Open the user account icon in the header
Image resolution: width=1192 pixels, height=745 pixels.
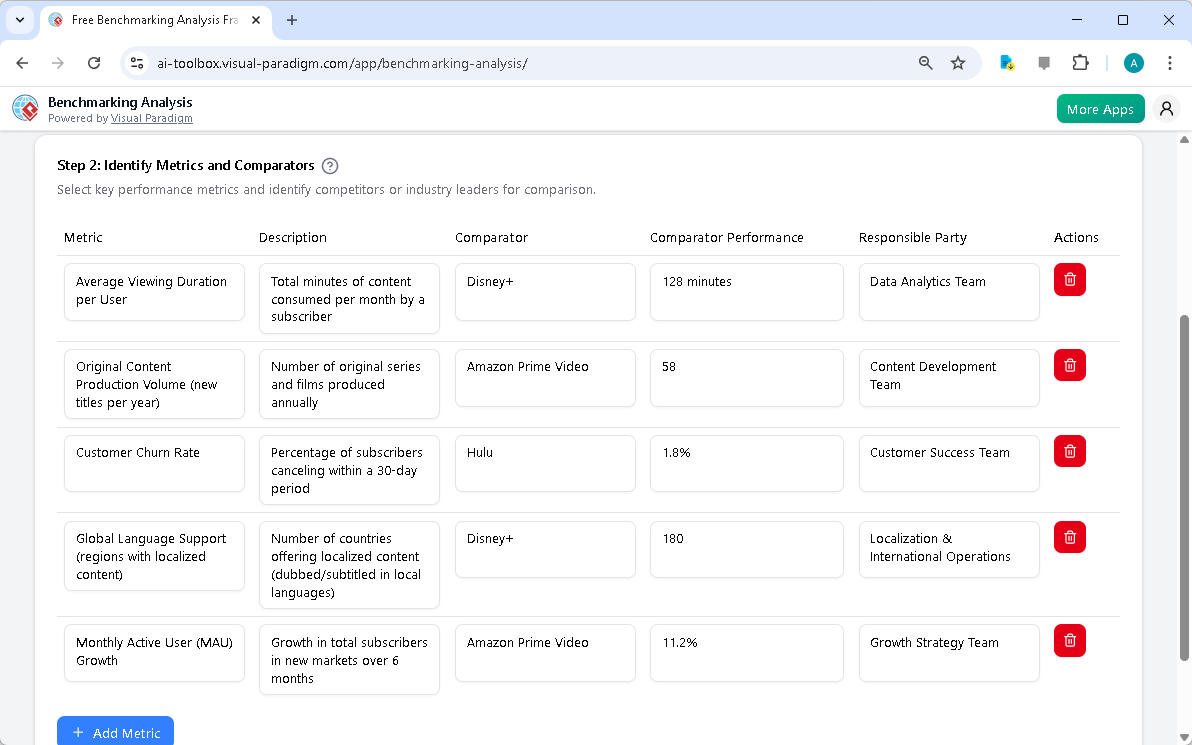[x=1166, y=108]
